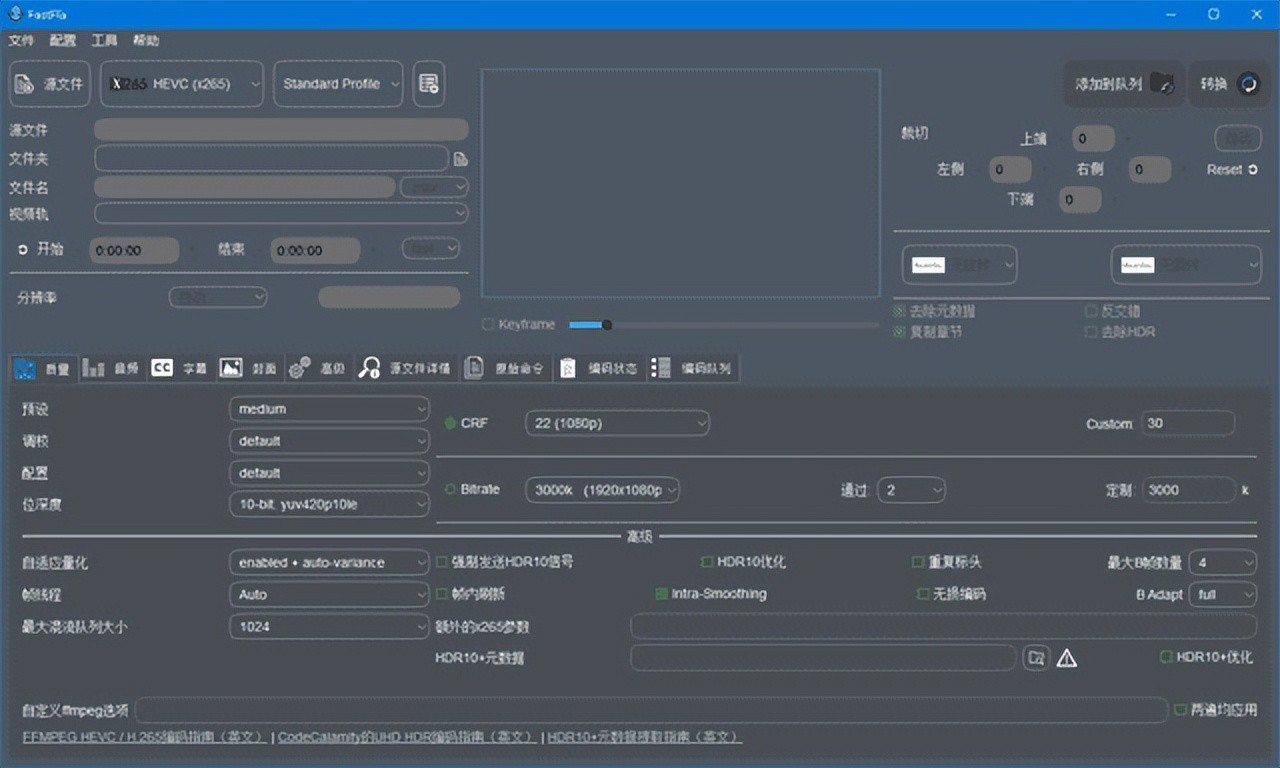Image resolution: width=1280 pixels, height=768 pixels.
Task: Click the HDR10+ warning triangle icon
Action: [x=1067, y=658]
